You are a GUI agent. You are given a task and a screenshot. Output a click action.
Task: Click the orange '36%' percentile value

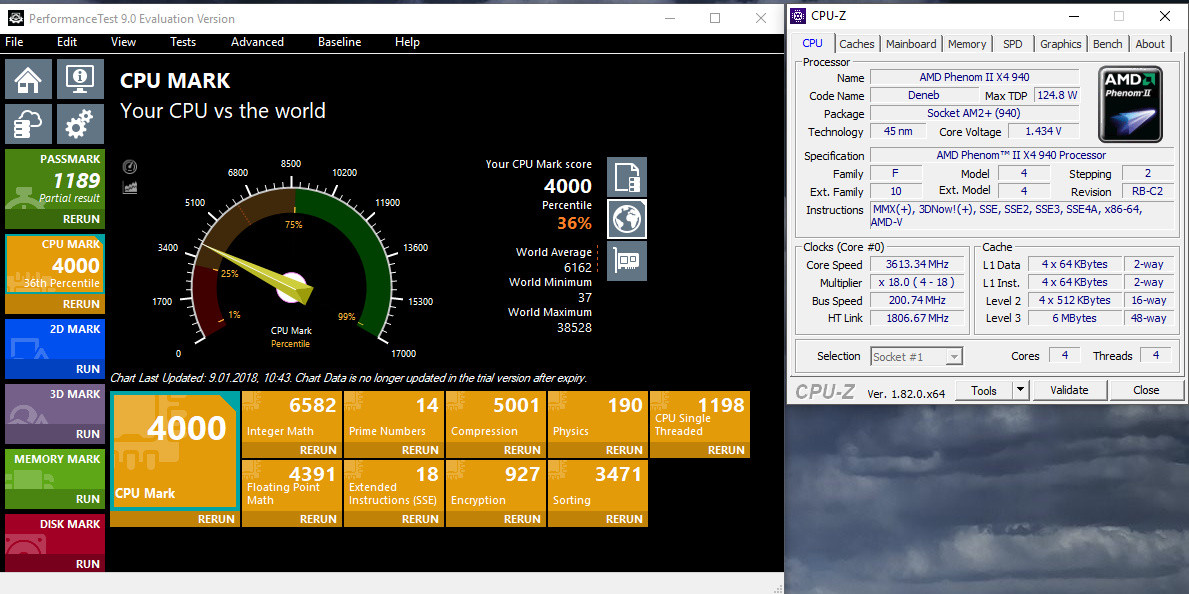click(x=574, y=223)
